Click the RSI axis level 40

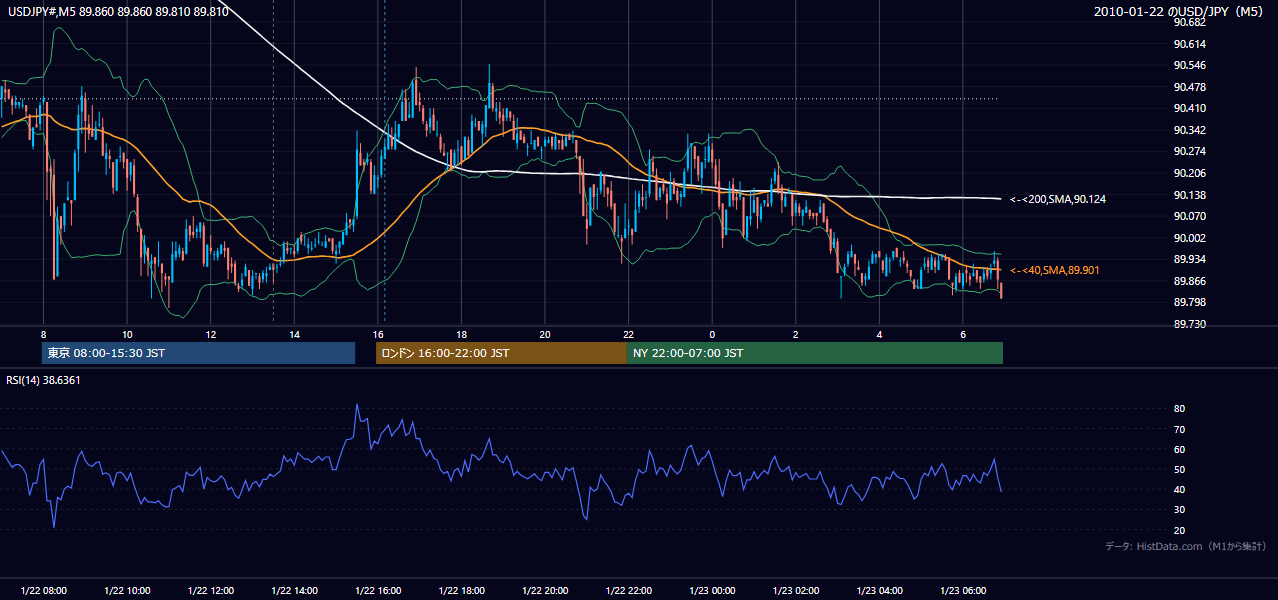coord(1179,489)
